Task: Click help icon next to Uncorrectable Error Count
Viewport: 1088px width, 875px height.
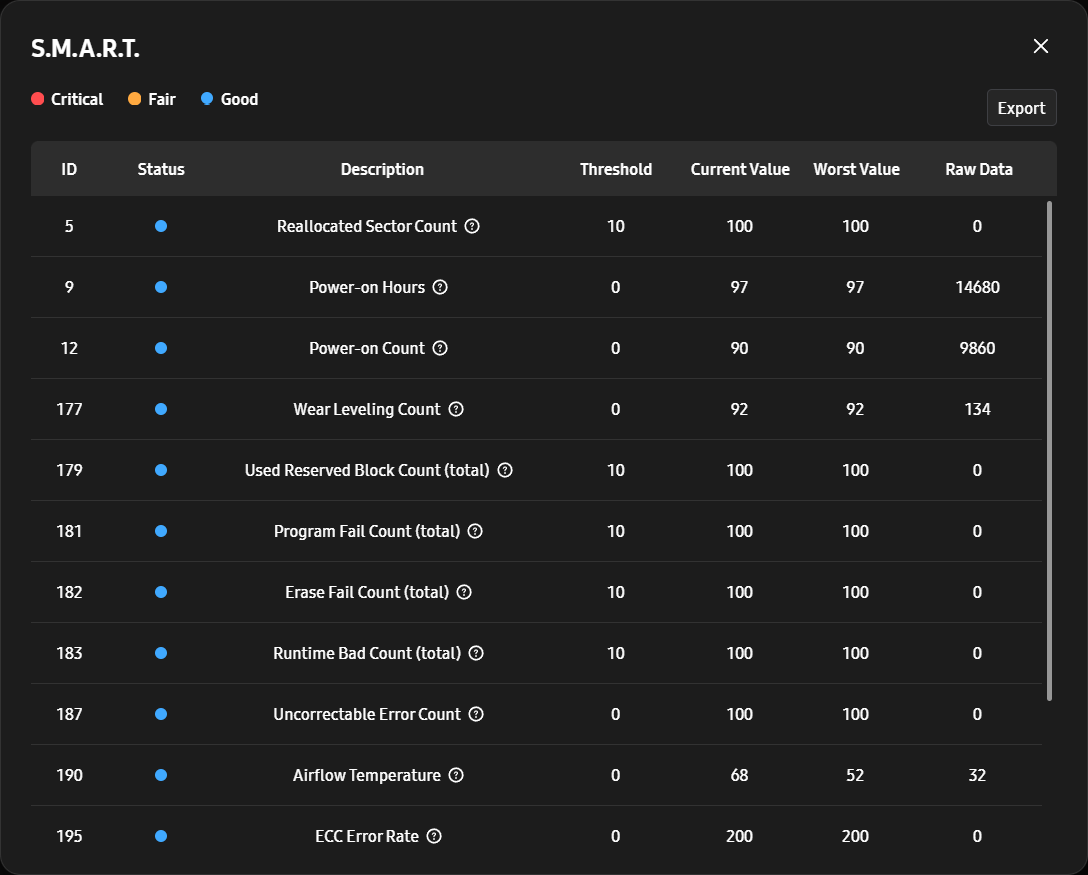Action: coord(476,715)
